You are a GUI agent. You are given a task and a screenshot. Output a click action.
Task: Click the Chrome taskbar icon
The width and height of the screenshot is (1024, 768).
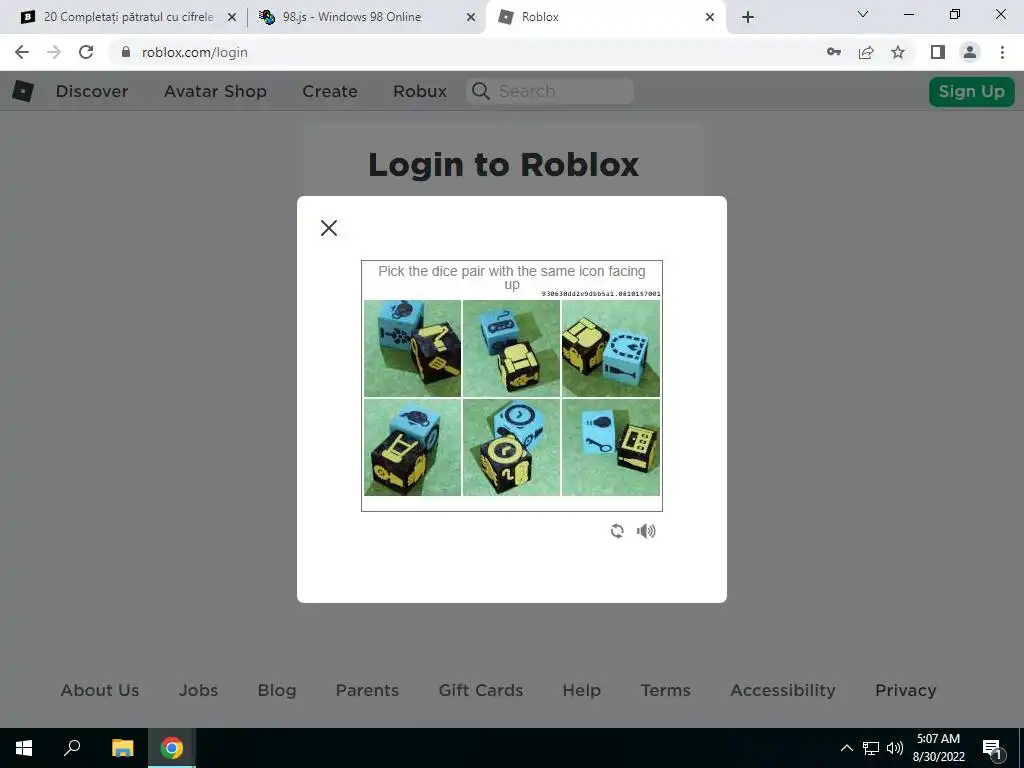click(172, 748)
